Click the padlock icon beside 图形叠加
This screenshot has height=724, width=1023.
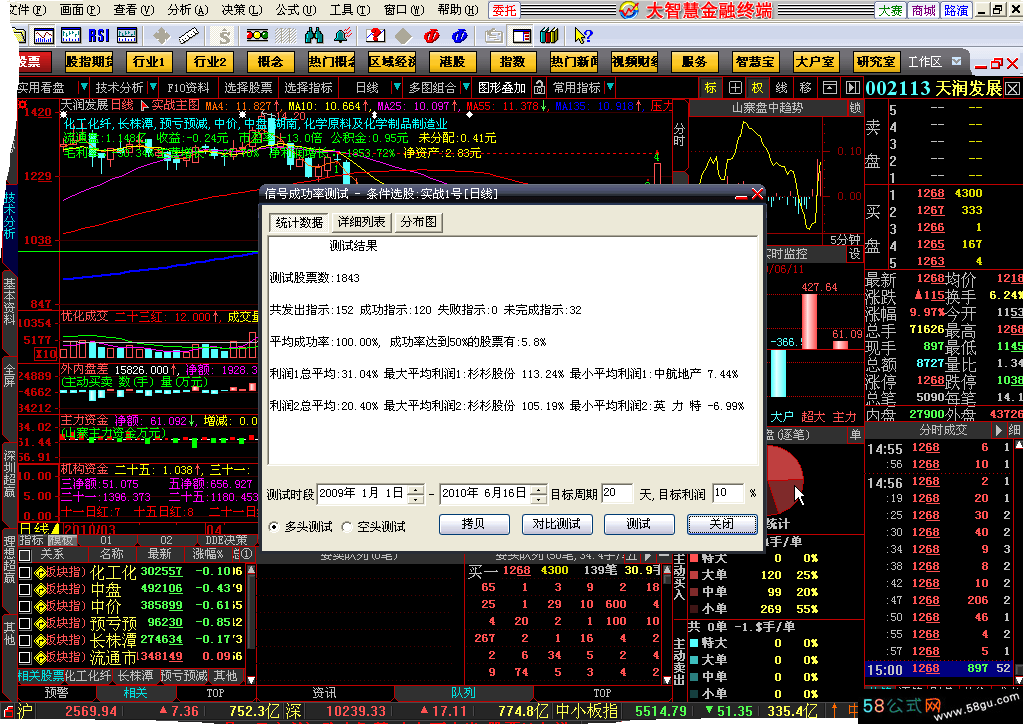tap(539, 87)
